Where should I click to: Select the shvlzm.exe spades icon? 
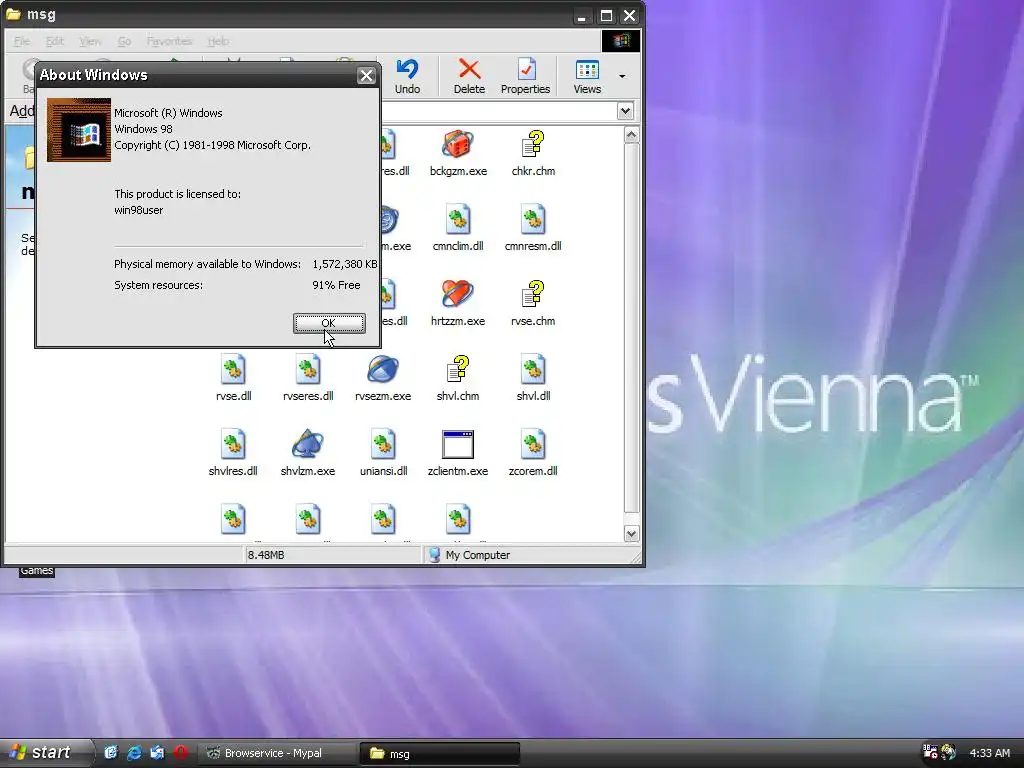coord(308,453)
